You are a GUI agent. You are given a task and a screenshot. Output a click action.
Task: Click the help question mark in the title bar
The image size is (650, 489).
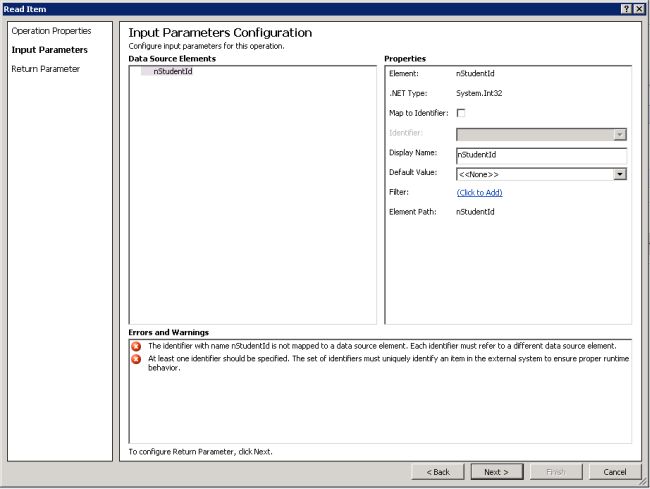pyautogui.click(x=627, y=8)
